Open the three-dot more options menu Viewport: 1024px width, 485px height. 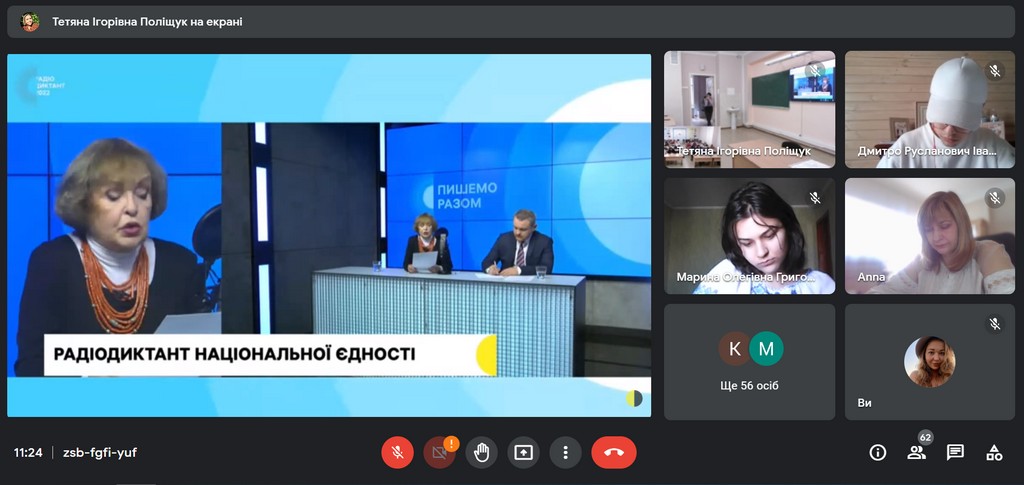[565, 452]
